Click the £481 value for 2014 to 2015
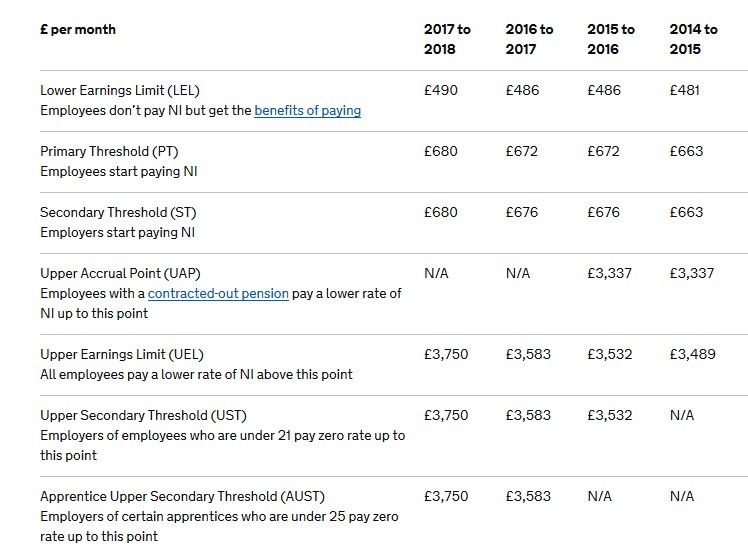The height and width of the screenshot is (553, 748). pyautogui.click(x=685, y=91)
